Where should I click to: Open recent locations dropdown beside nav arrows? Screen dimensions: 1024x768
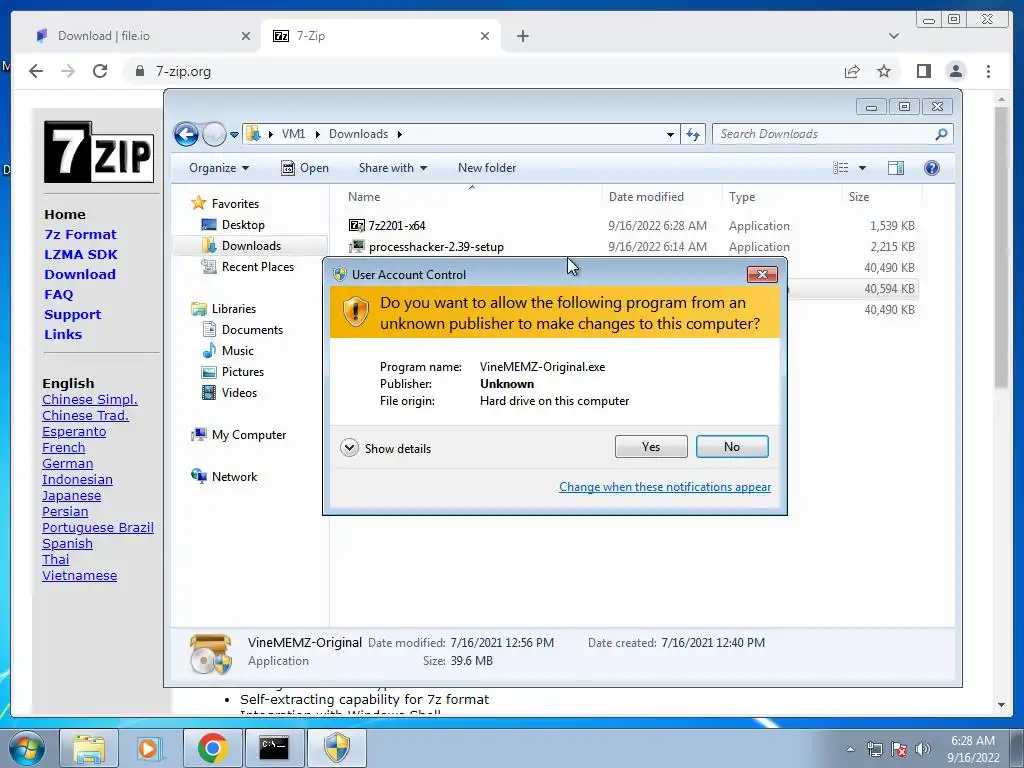click(234, 135)
